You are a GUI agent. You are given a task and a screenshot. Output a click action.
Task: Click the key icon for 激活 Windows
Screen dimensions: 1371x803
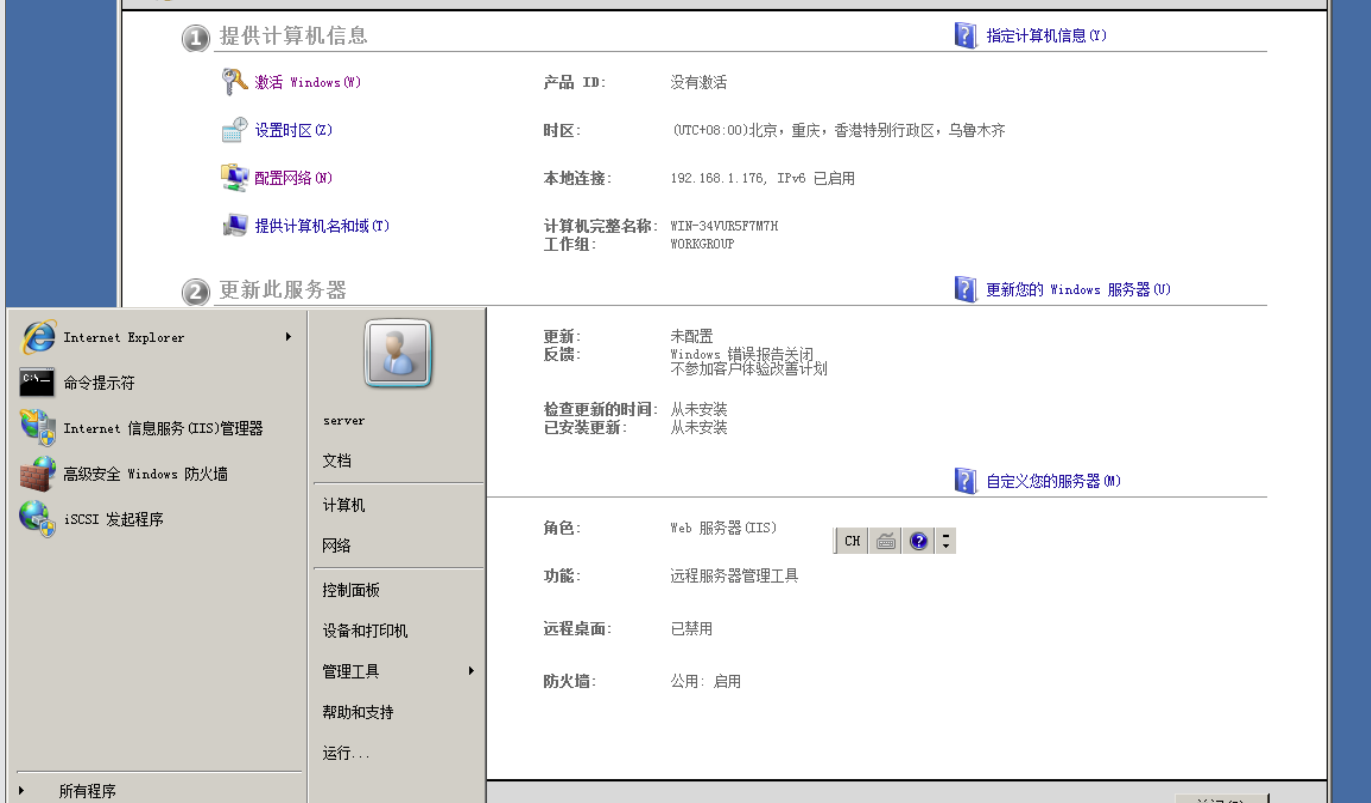coord(234,82)
